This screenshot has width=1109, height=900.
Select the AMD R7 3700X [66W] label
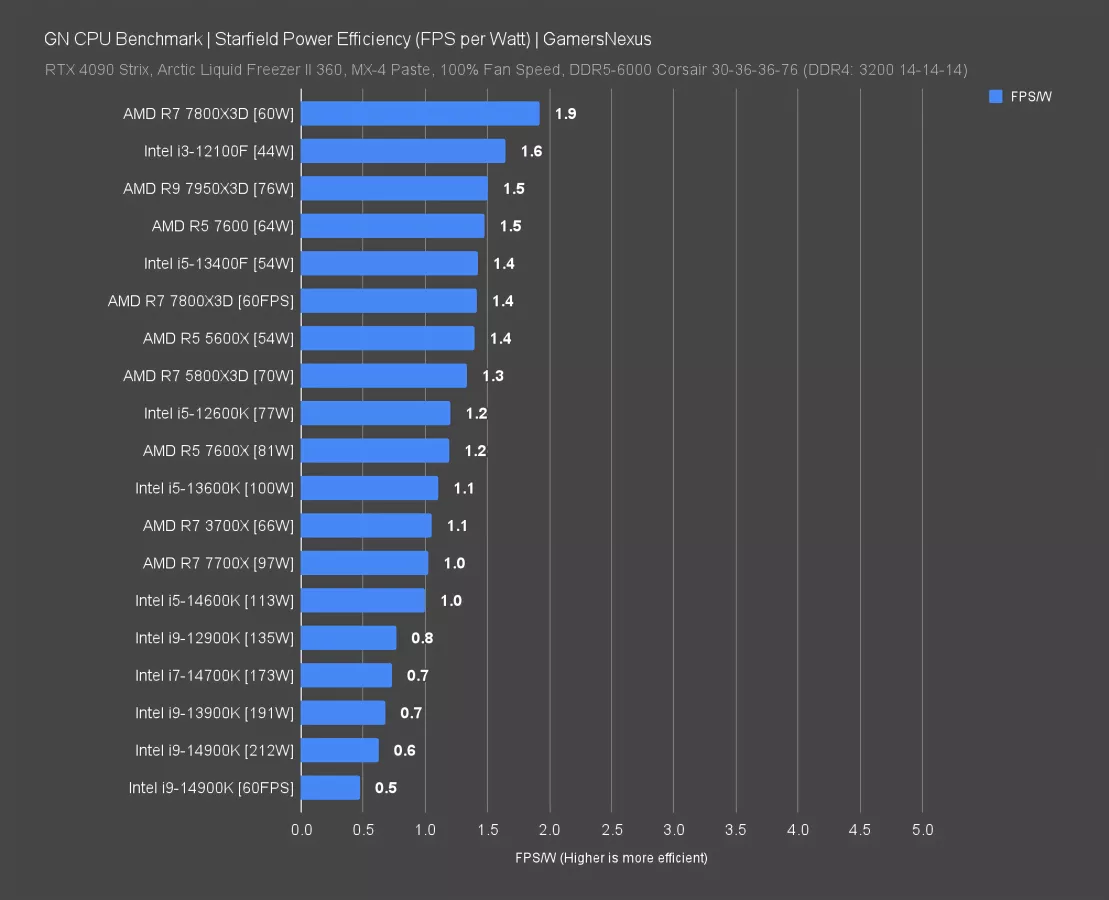pyautogui.click(x=218, y=526)
